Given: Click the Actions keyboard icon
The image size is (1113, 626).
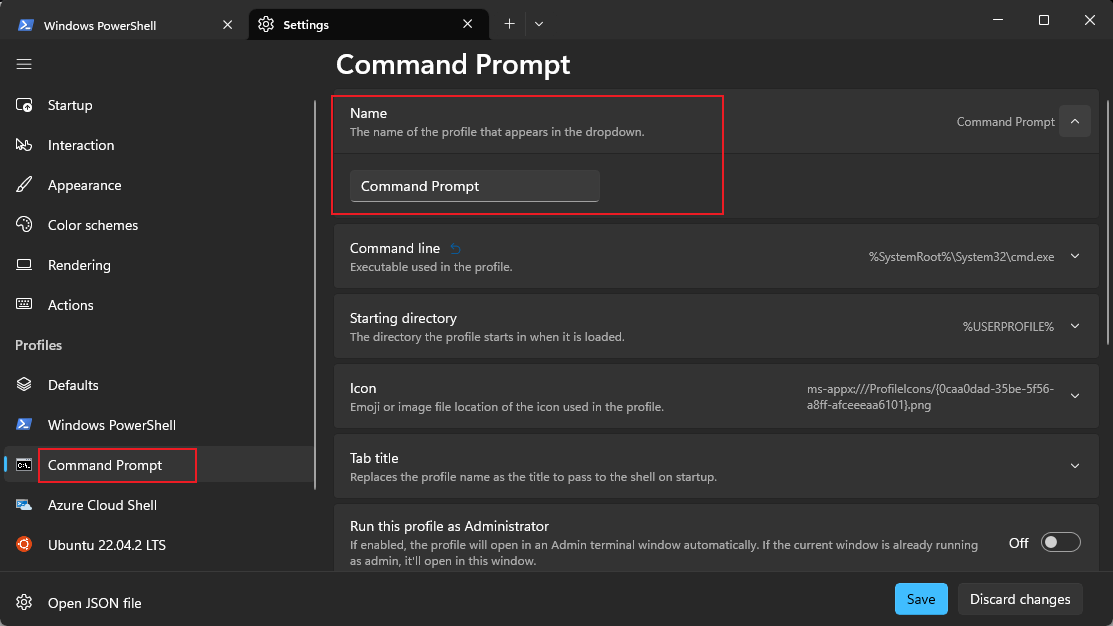Looking at the screenshot, I should click(x=24, y=305).
